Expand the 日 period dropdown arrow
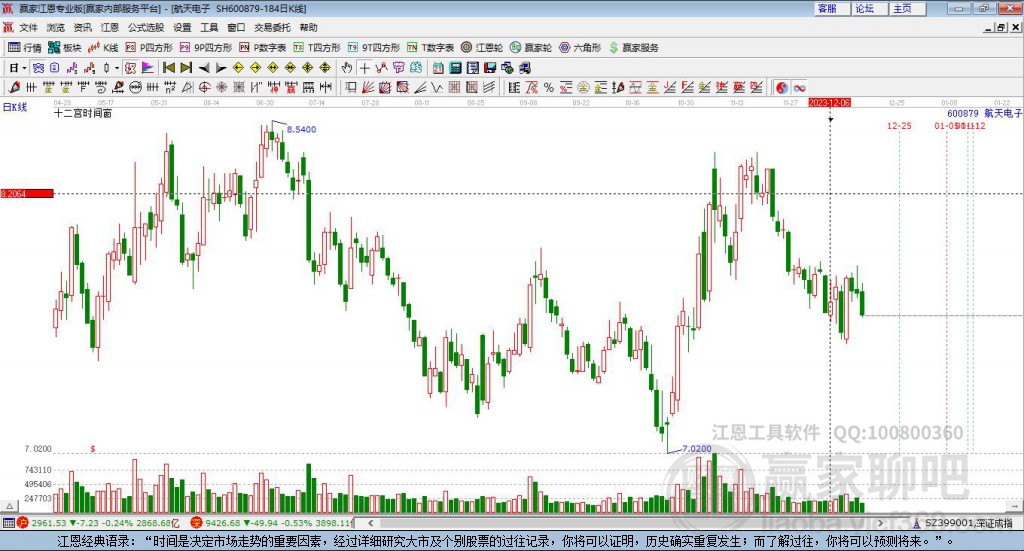 [x=24, y=68]
